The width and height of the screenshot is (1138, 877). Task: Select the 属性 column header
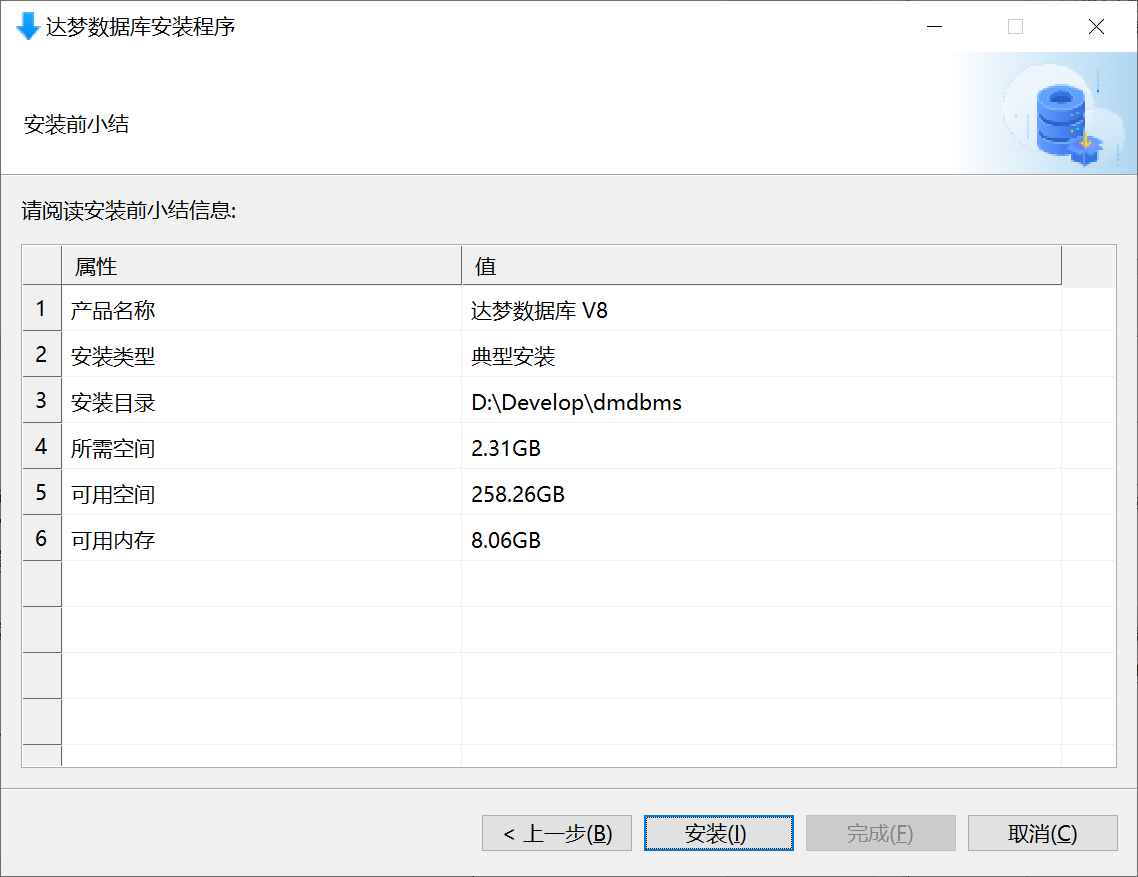(x=261, y=266)
